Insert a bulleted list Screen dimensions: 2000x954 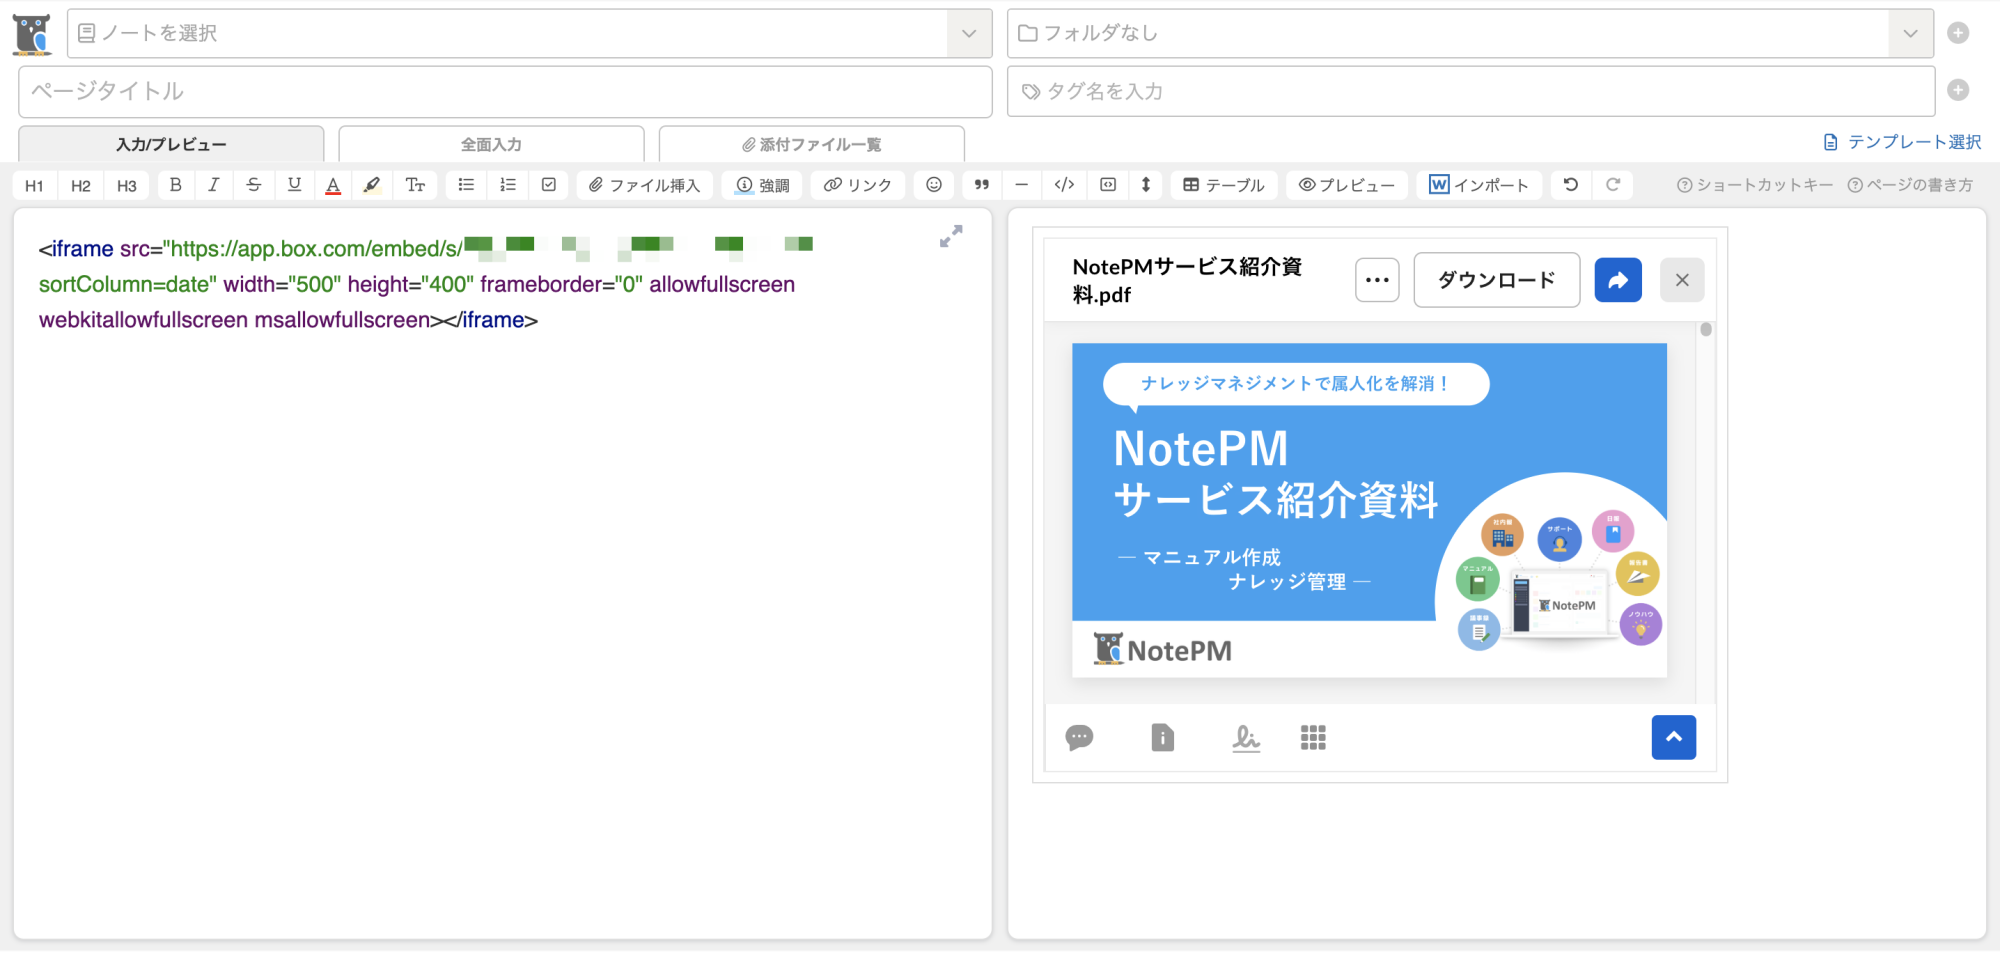(x=466, y=185)
